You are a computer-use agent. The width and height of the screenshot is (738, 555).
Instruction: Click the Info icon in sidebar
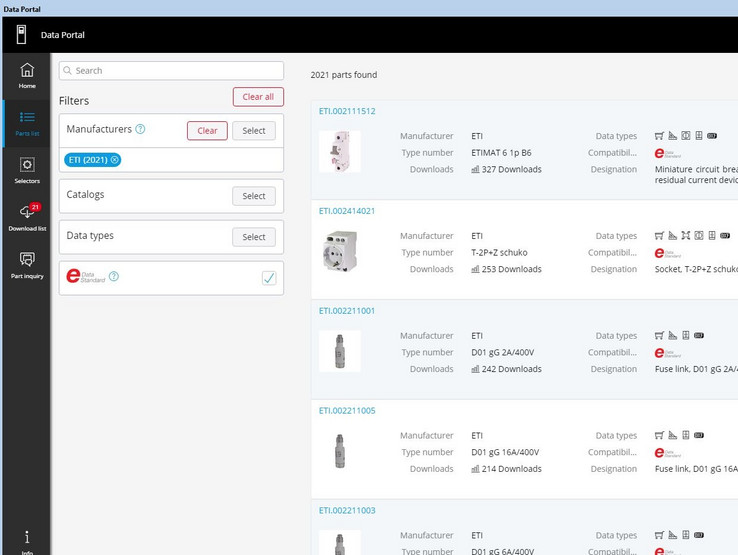pos(27,540)
